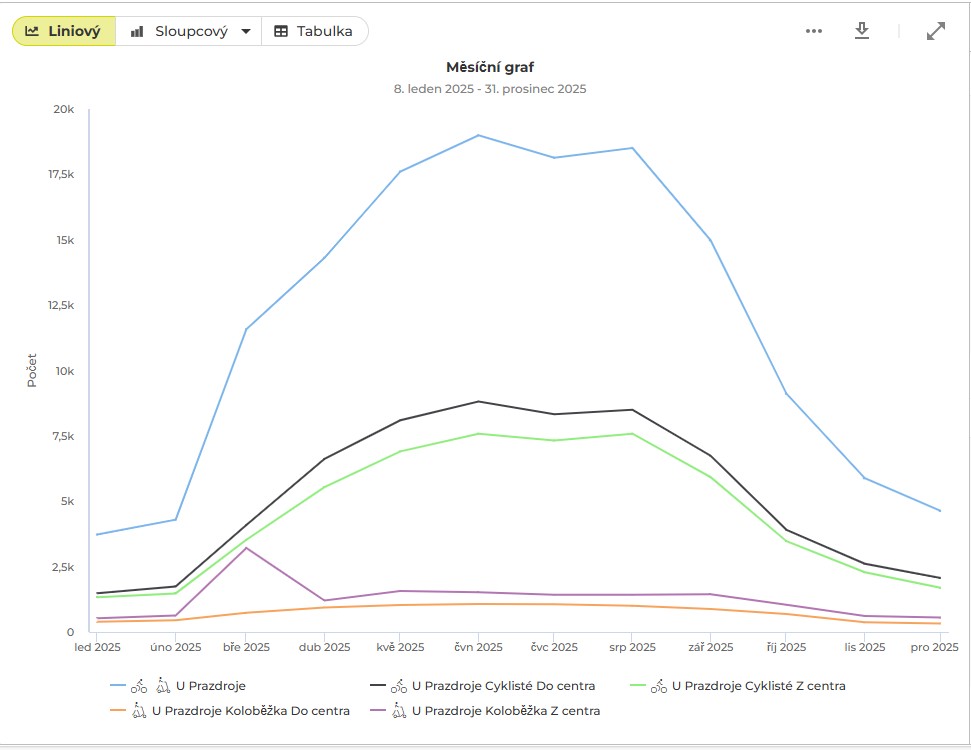Image resolution: width=971 pixels, height=750 pixels.
Task: Select the Sloupcový chart type
Action: click(x=180, y=31)
